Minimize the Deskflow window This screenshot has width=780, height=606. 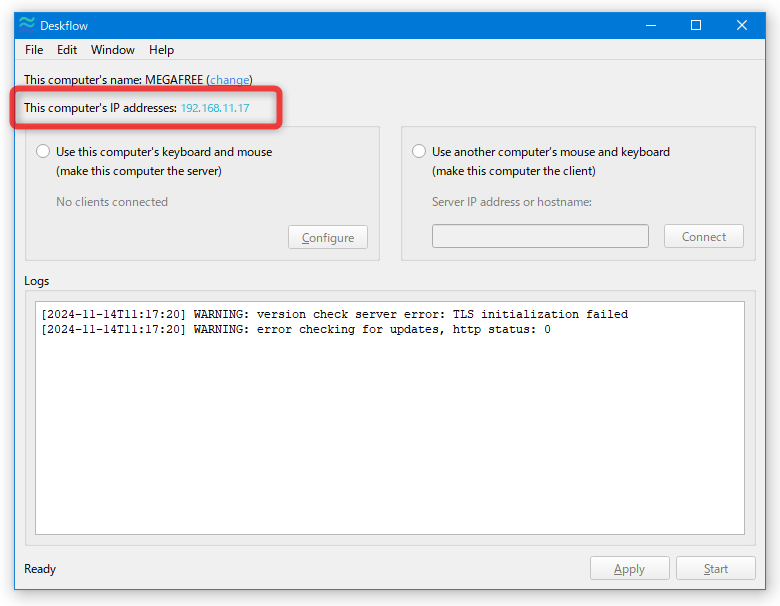pos(651,25)
